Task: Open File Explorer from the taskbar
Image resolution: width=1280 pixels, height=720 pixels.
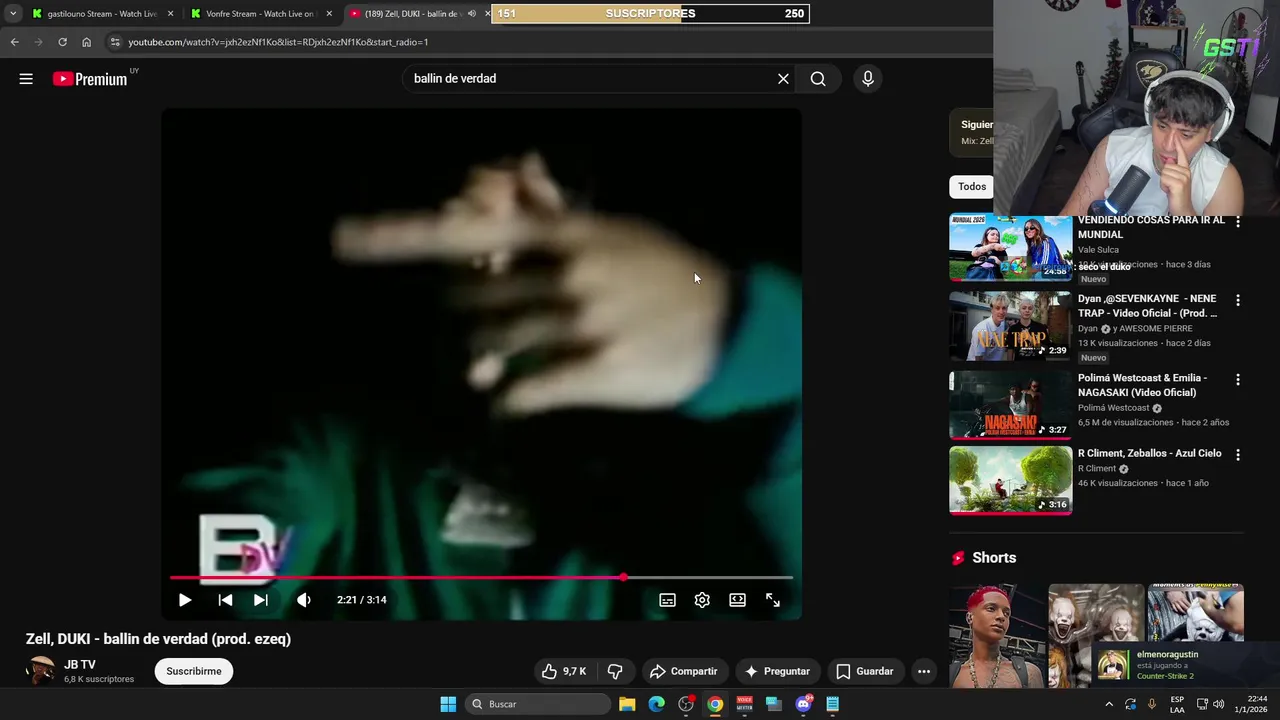Action: click(x=627, y=704)
